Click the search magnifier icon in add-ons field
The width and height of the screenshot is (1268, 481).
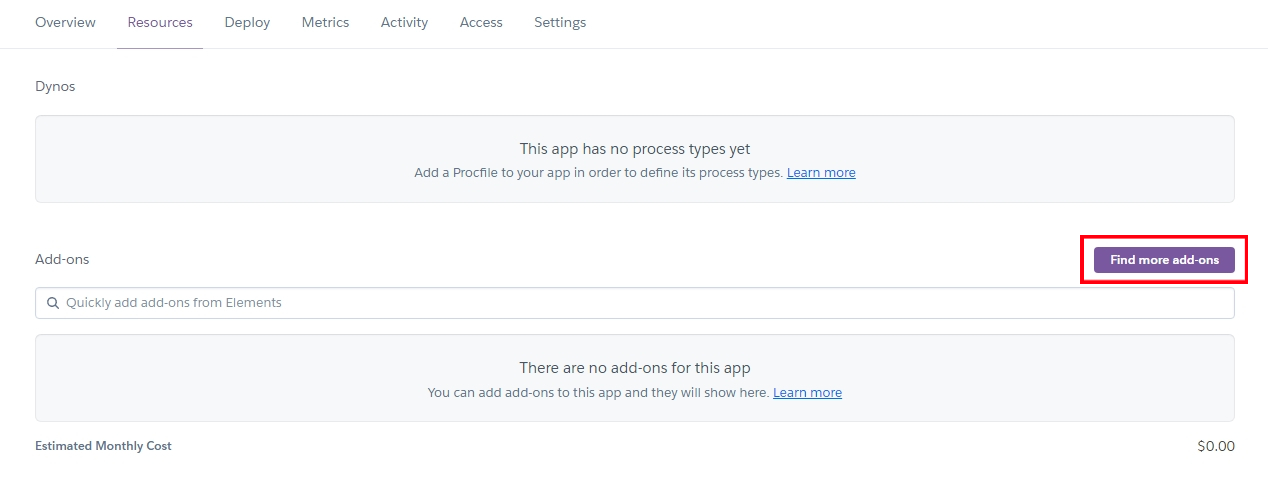click(53, 303)
